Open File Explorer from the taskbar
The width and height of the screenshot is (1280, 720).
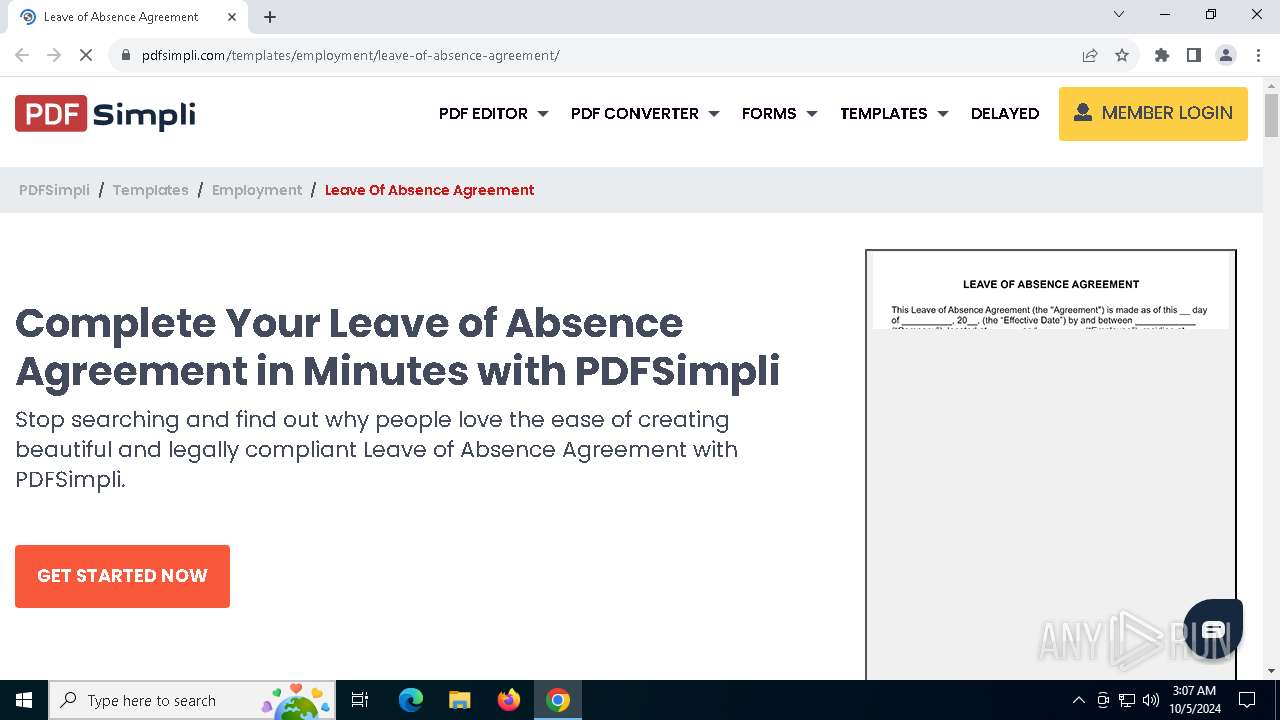click(459, 700)
